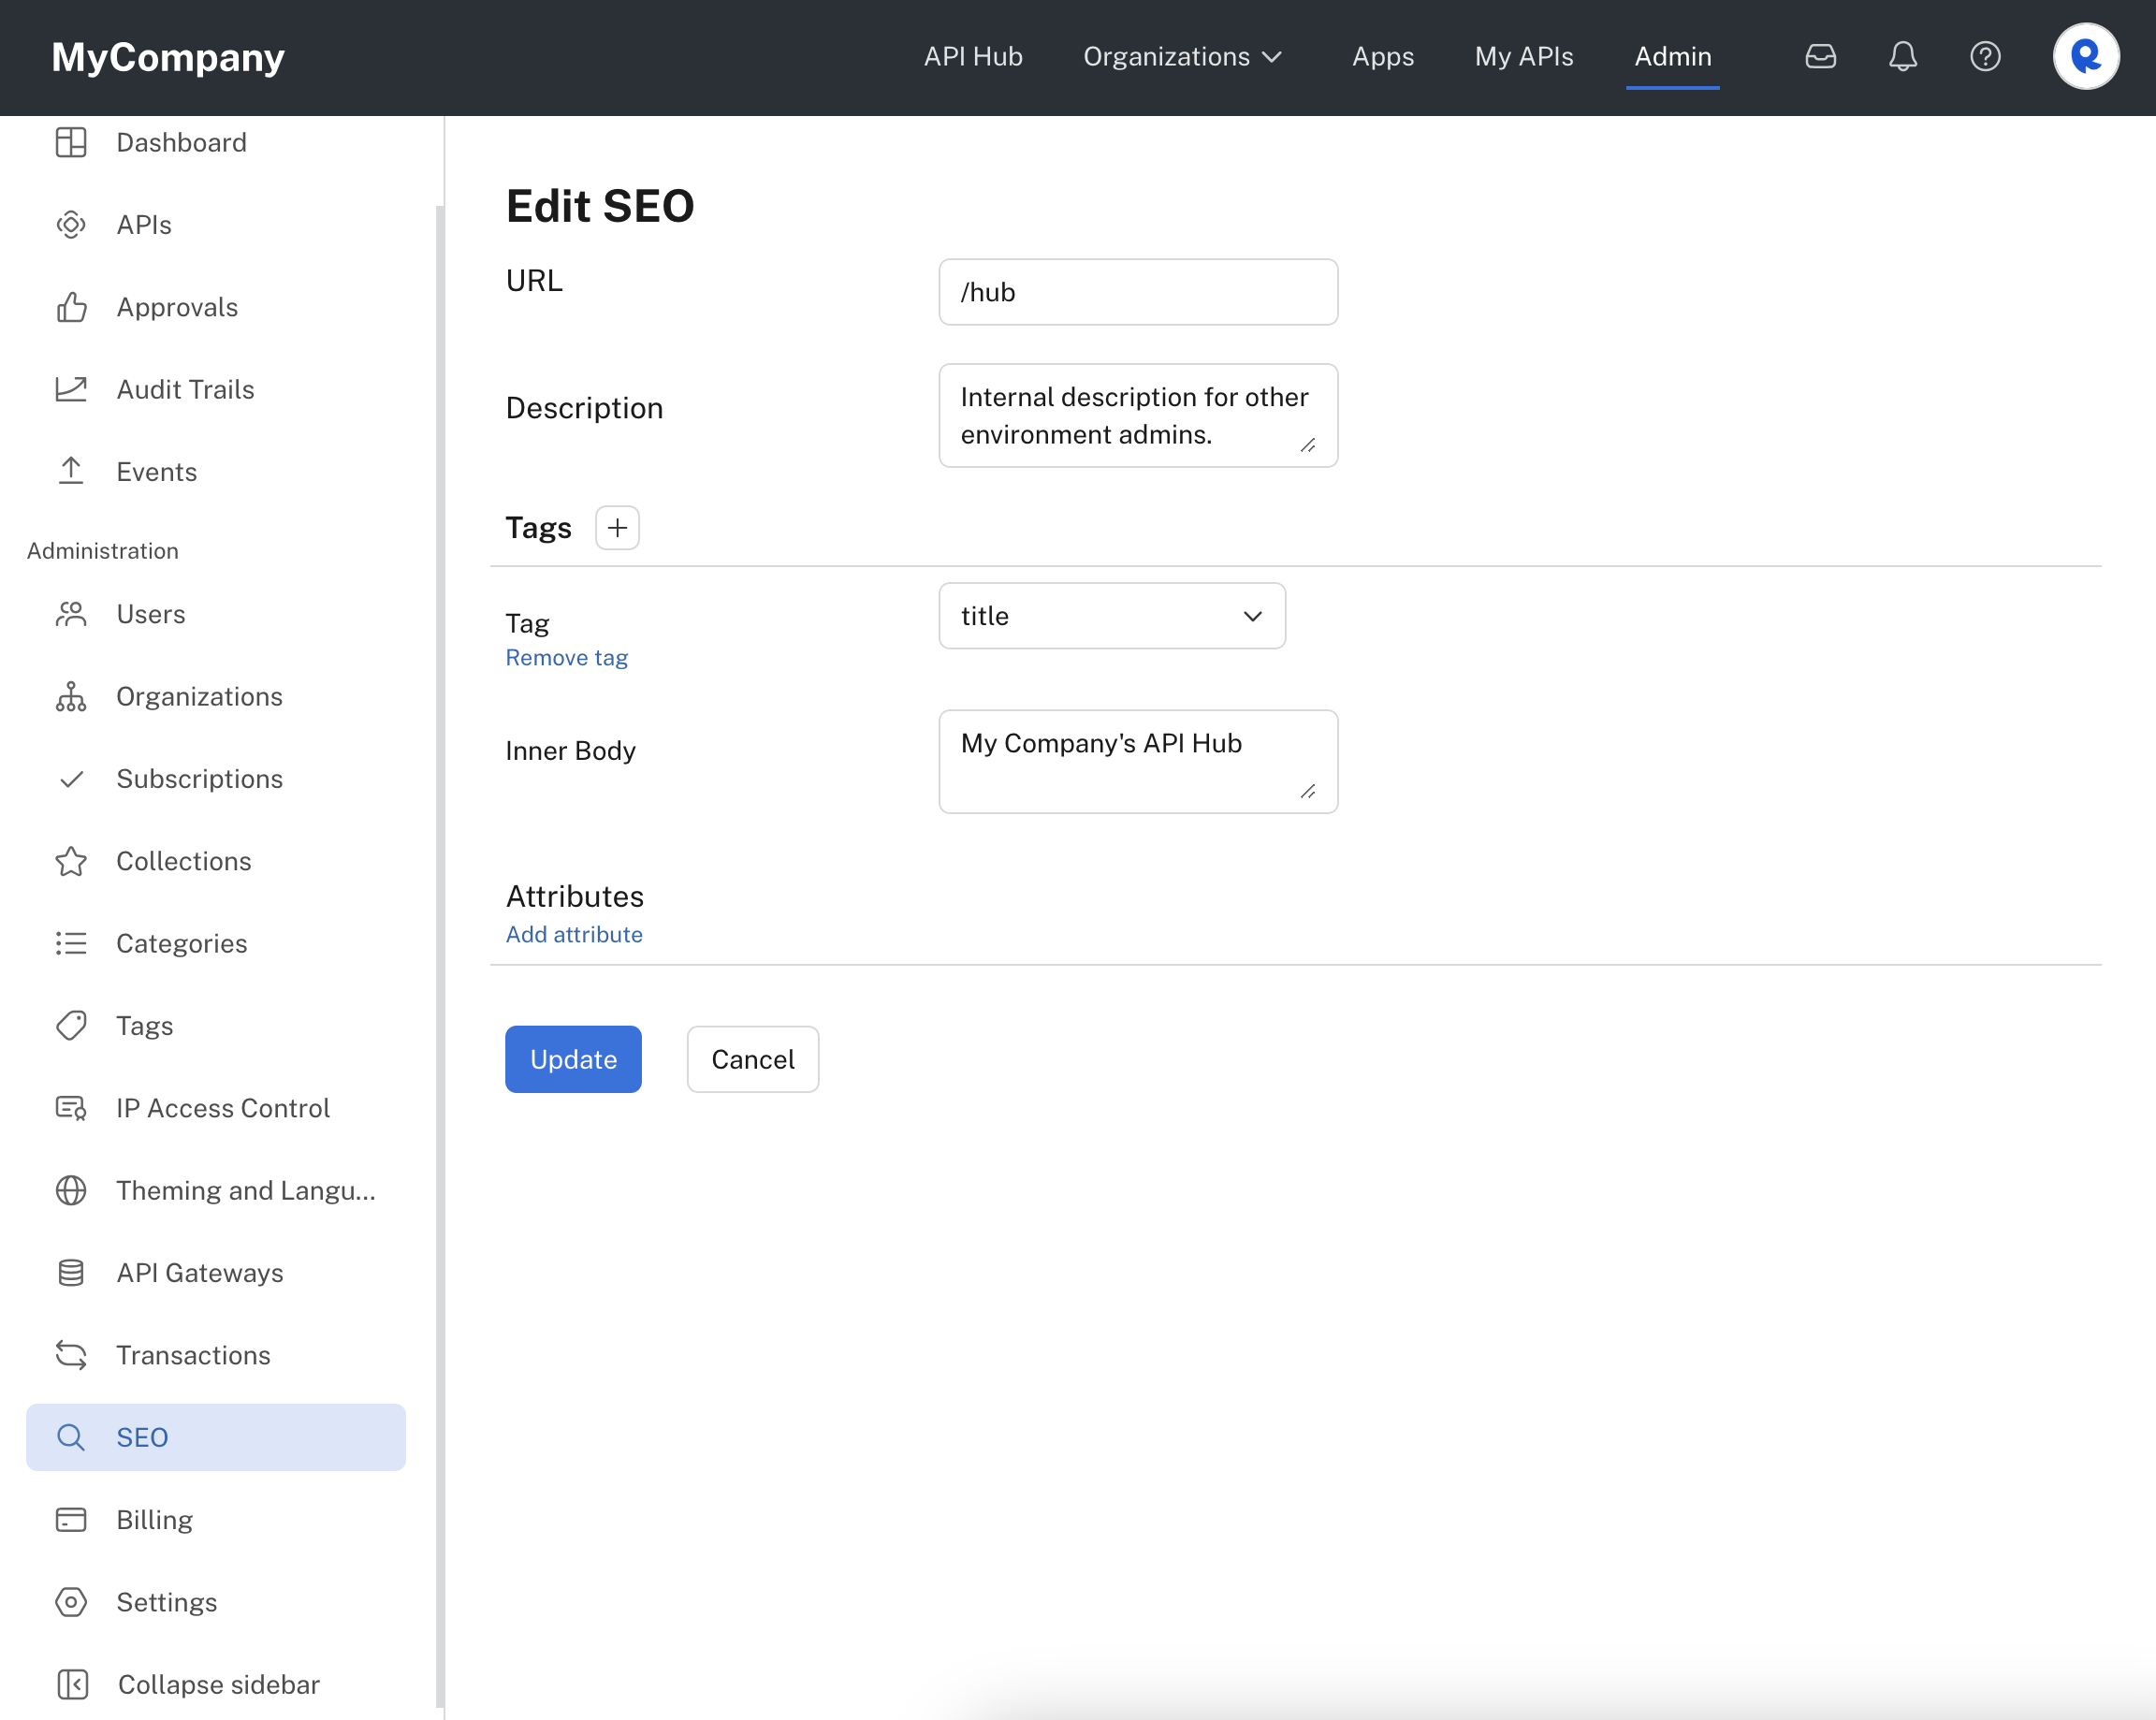Click into the URL input field
The image size is (2156, 1720).
1137,292
